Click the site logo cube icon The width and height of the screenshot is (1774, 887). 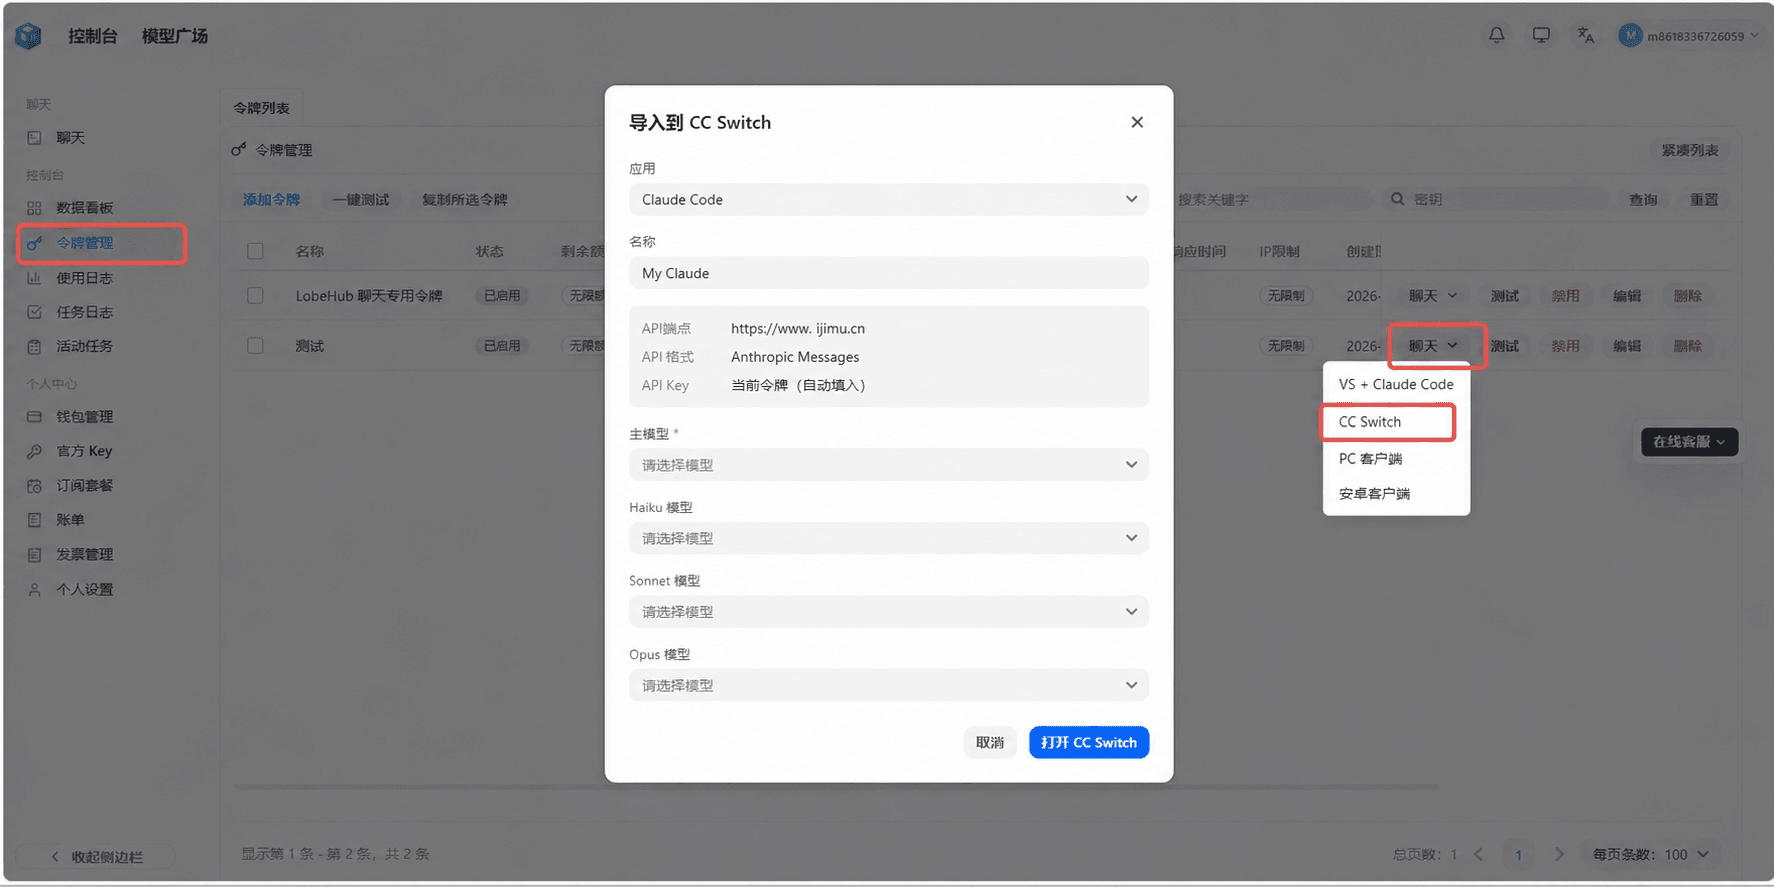pos(29,36)
